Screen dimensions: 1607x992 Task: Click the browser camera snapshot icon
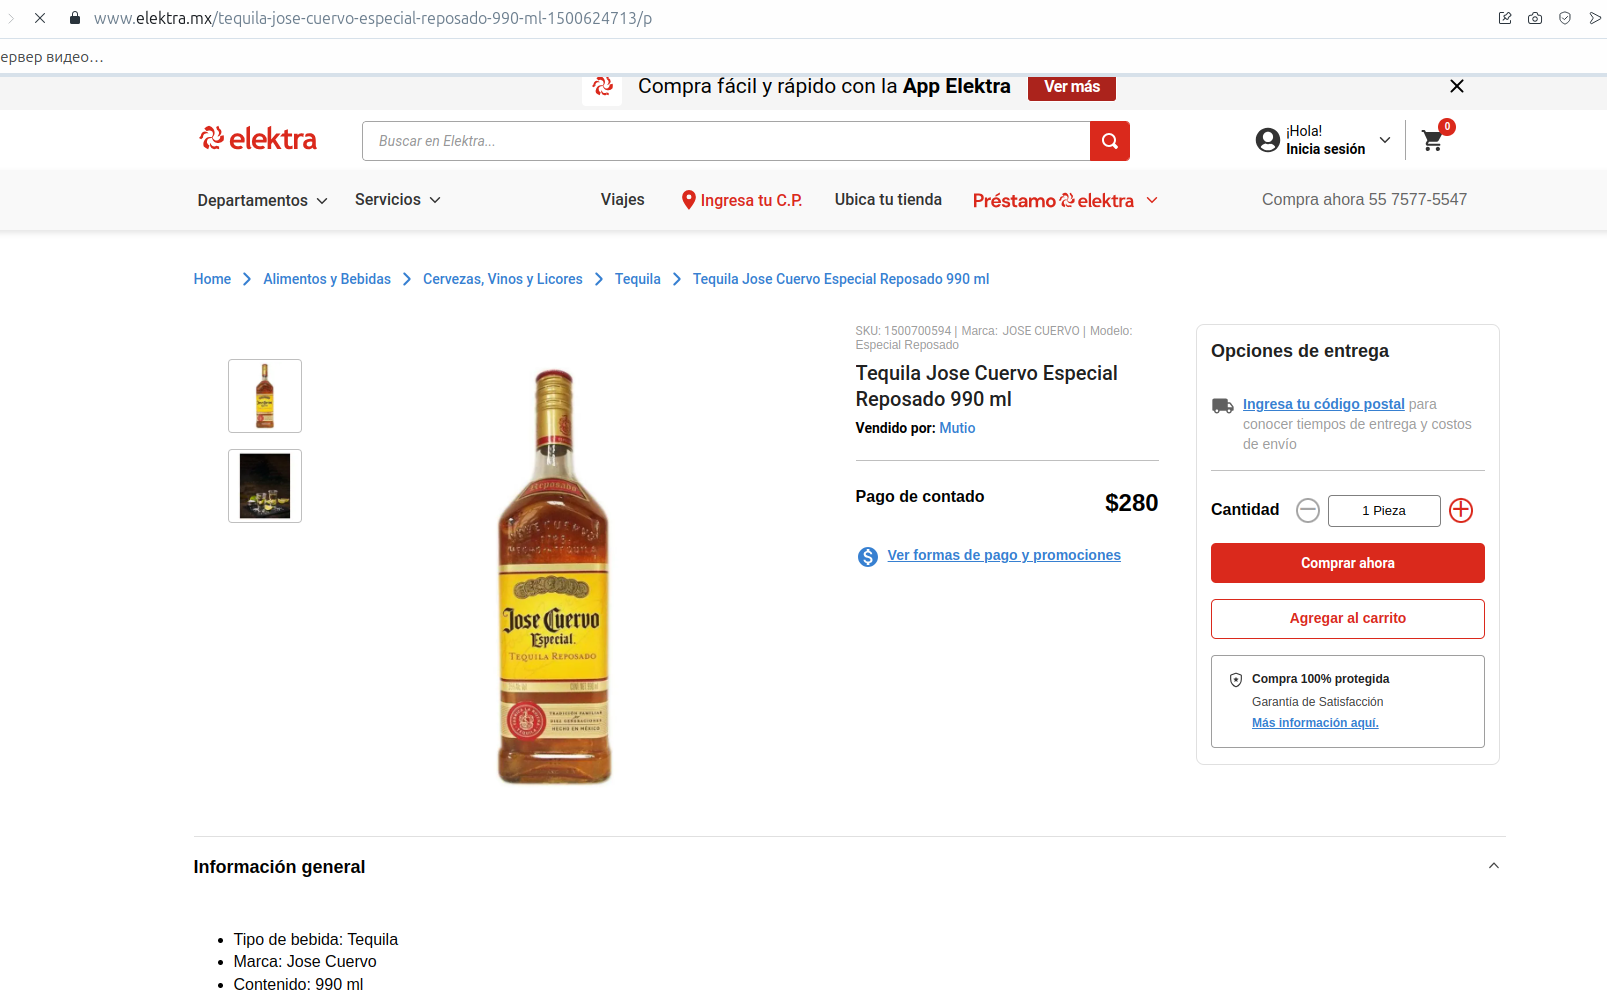[x=1535, y=18]
